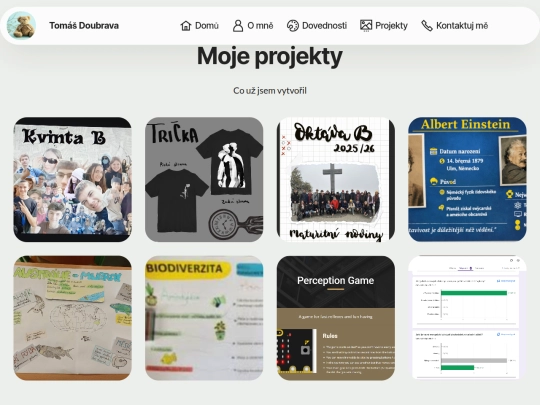Open the Perception Game project card

click(336, 318)
